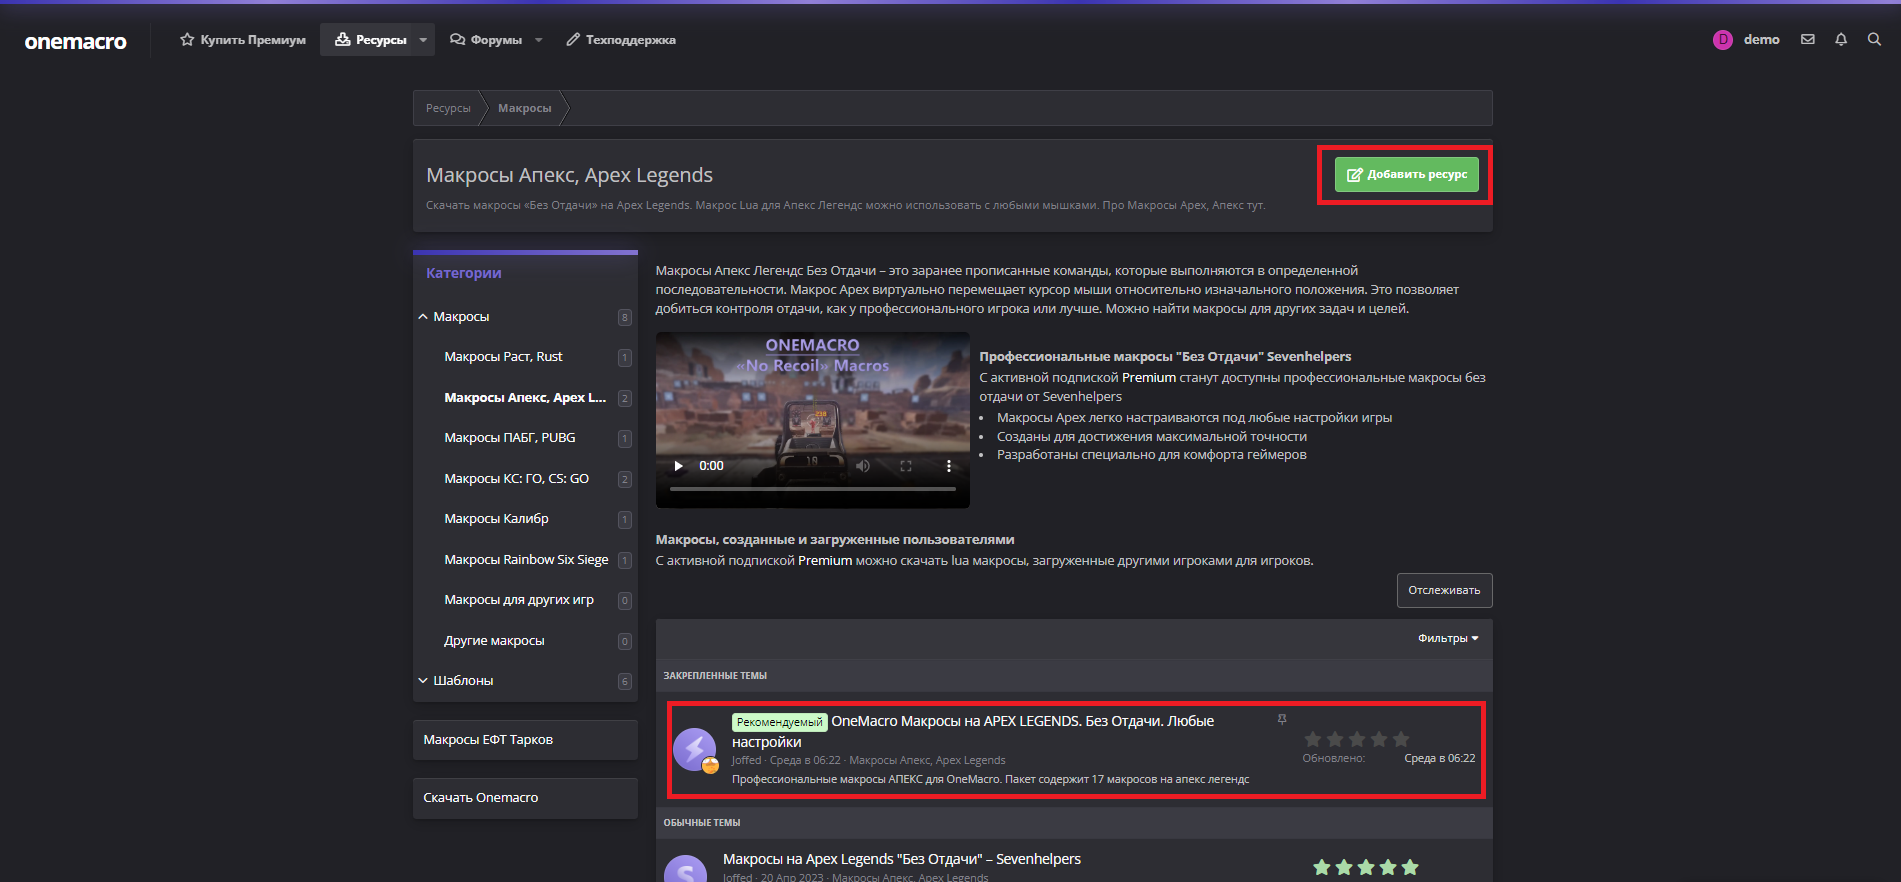Select Макросы Раст, Rust category
The width and height of the screenshot is (1901, 882).
[503, 357]
